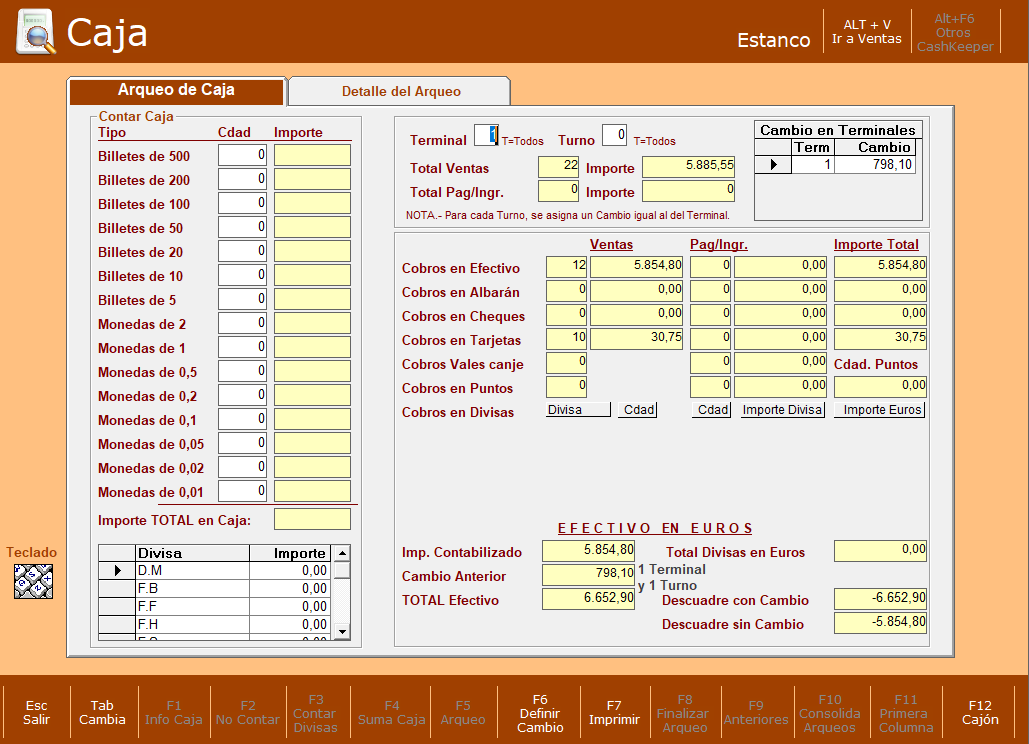
Task: Click the Importe Euros column header button
Action: coord(879,410)
